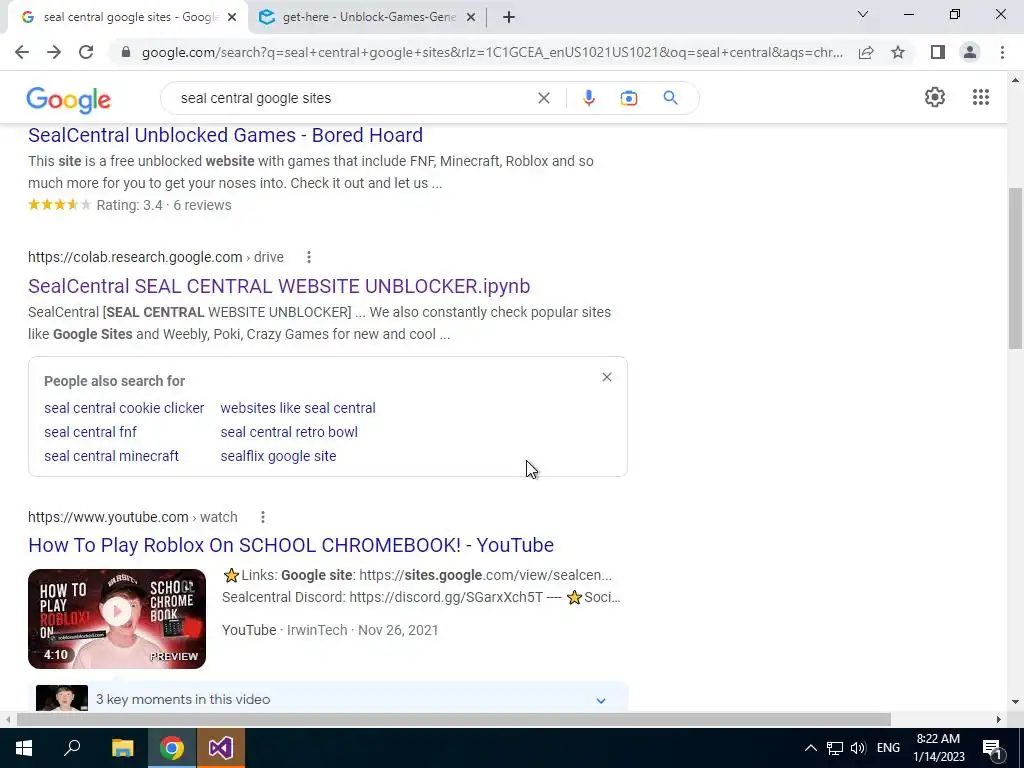
Task: Search for sealflix google site
Action: (x=278, y=456)
